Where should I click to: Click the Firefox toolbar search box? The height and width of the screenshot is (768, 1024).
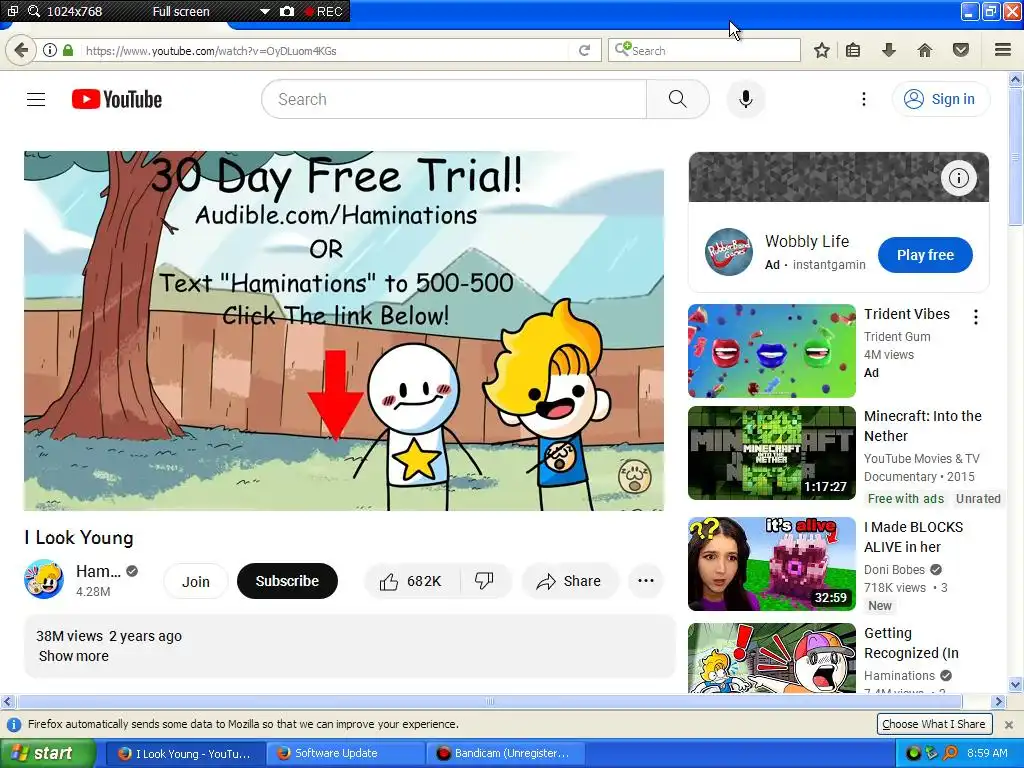tap(704, 50)
